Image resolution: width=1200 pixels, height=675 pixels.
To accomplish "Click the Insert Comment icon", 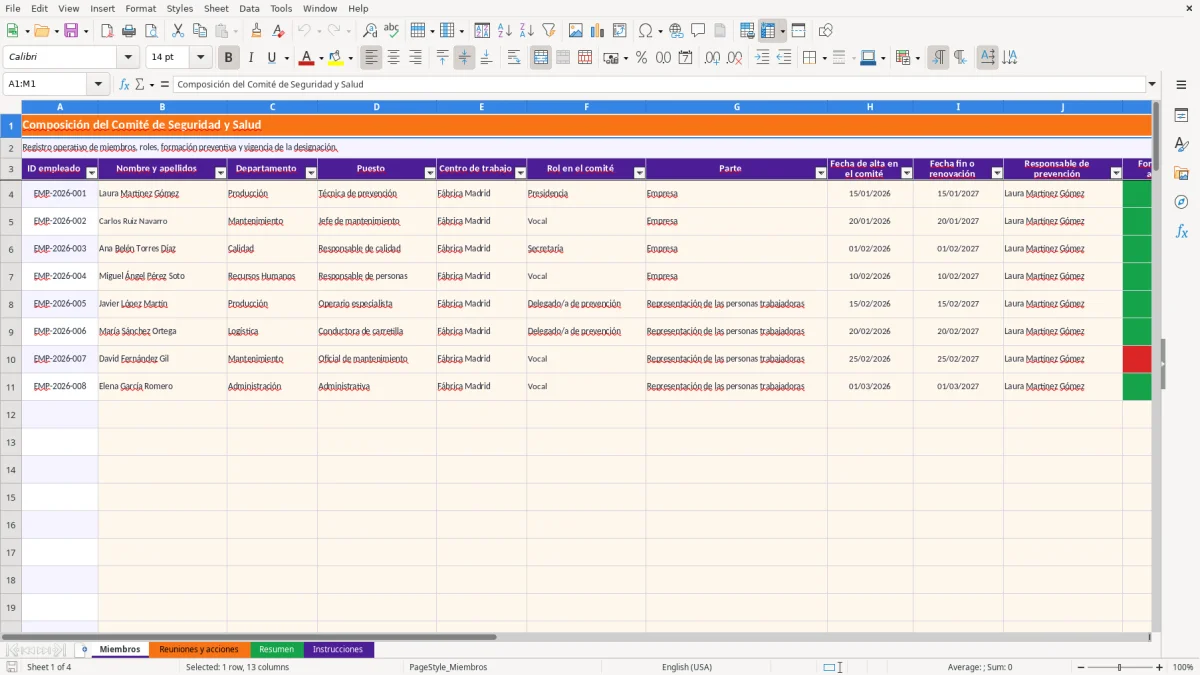I will (x=698, y=31).
